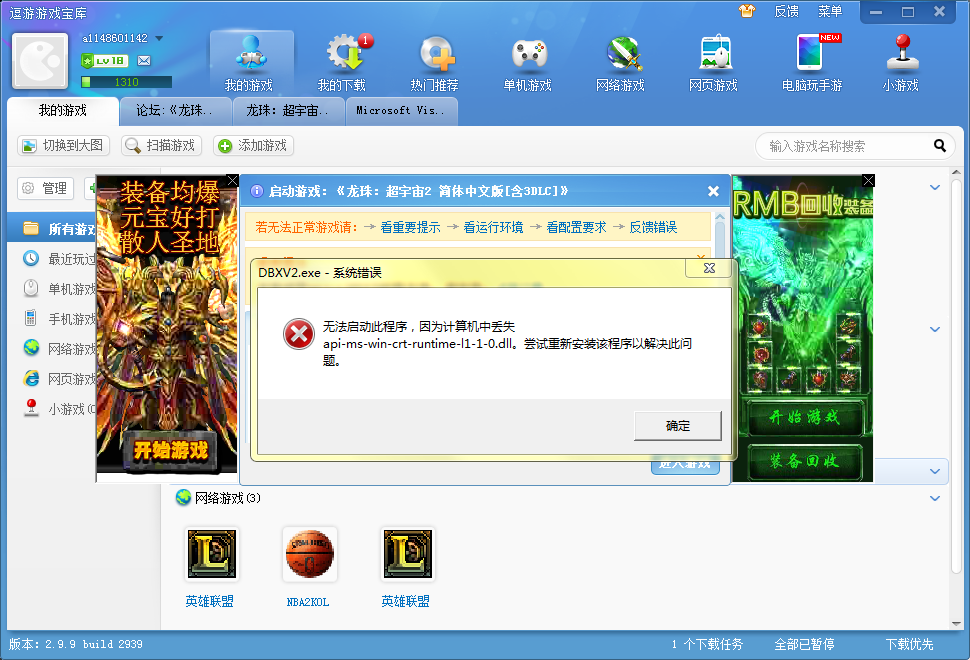Open the 看配置要求 link

click(x=576, y=227)
